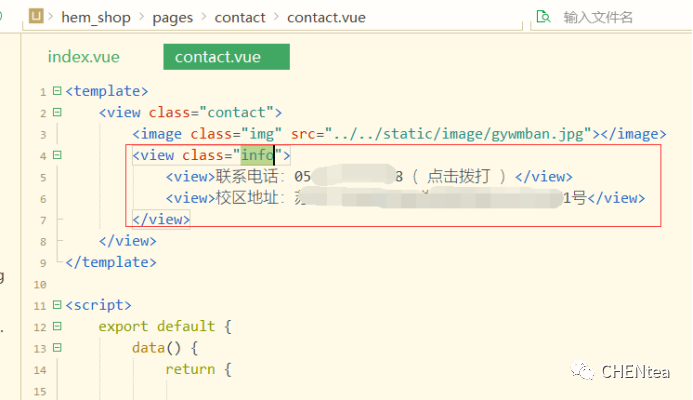
Task: Collapse the info view block at line 4
Action: 57,155
